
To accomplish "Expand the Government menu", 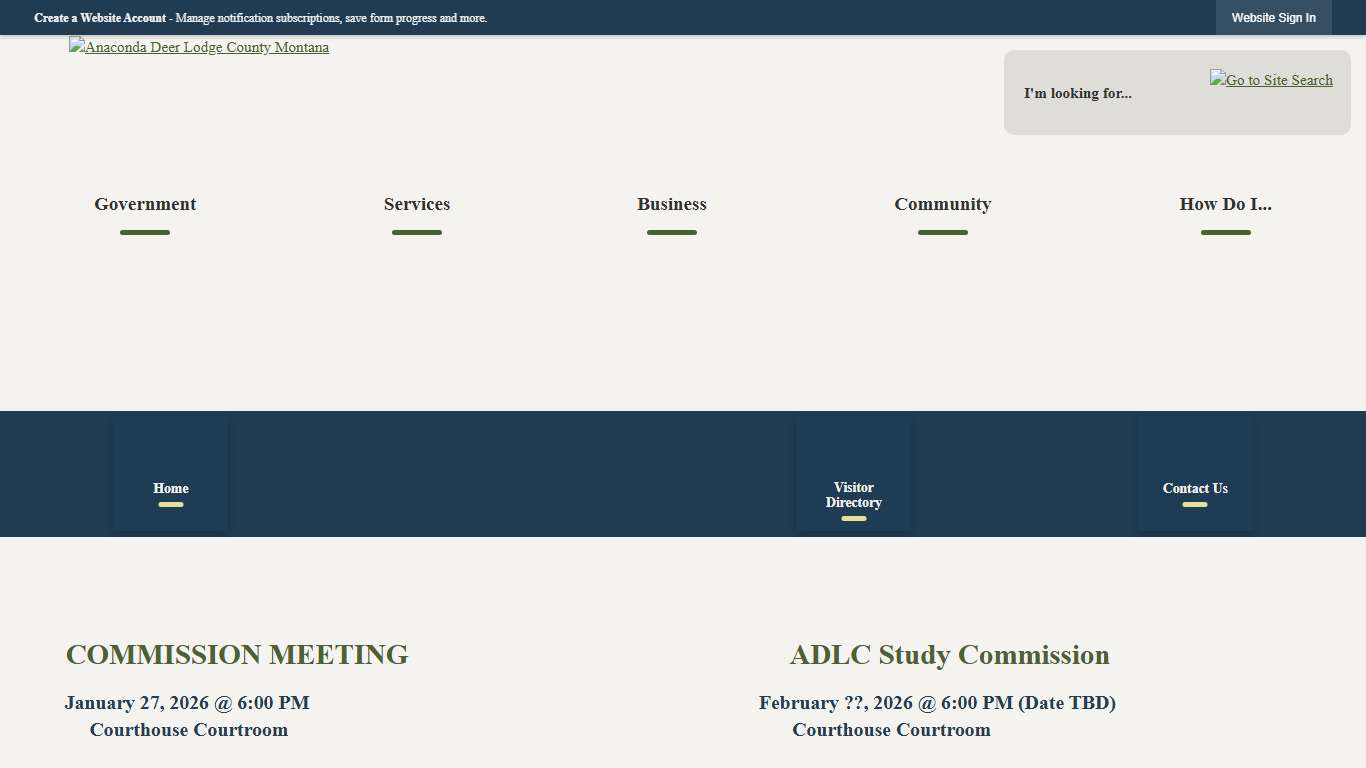I will point(145,204).
